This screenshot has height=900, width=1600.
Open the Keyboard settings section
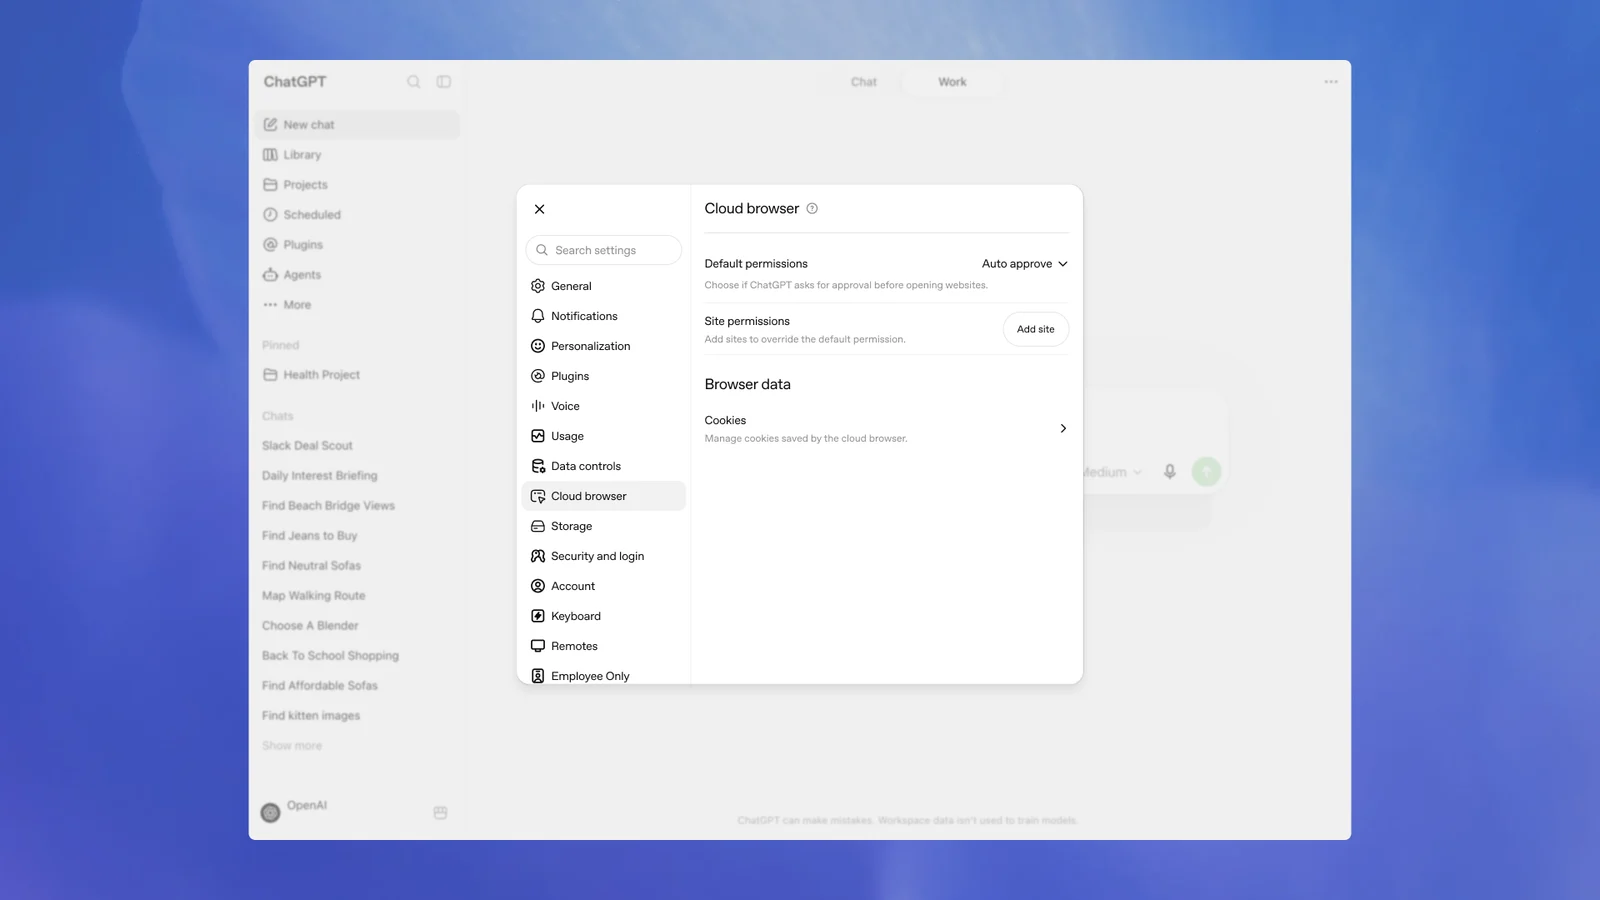pyautogui.click(x=603, y=616)
